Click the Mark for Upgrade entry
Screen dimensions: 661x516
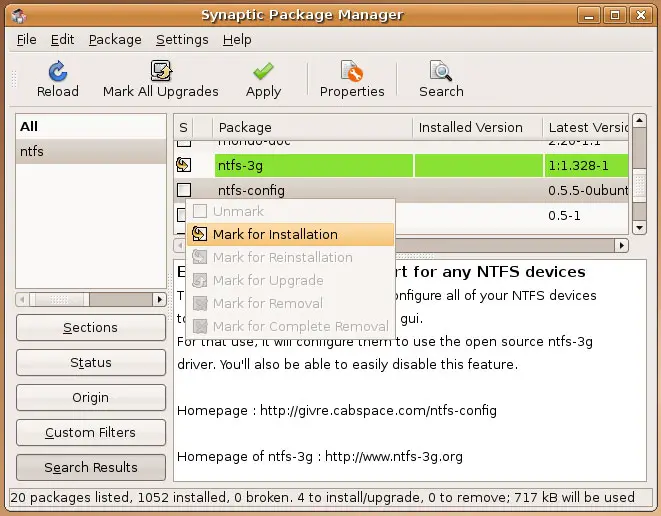pyautogui.click(x=290, y=280)
